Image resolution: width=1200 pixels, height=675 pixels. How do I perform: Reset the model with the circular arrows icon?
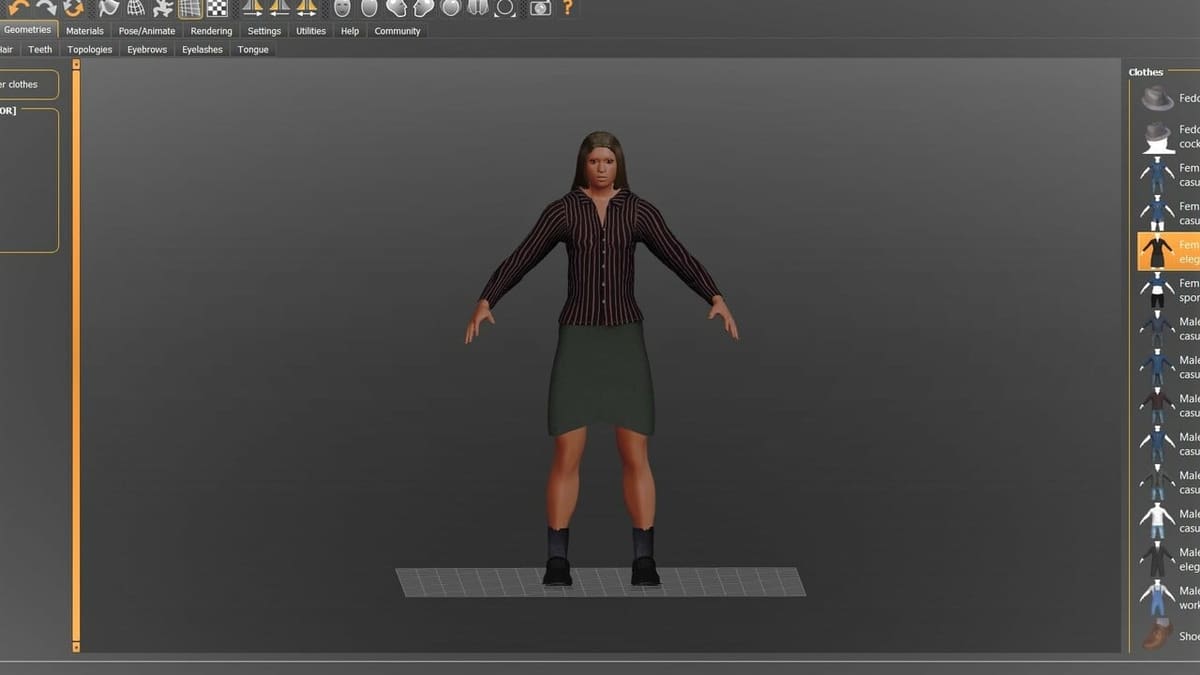coord(74,8)
